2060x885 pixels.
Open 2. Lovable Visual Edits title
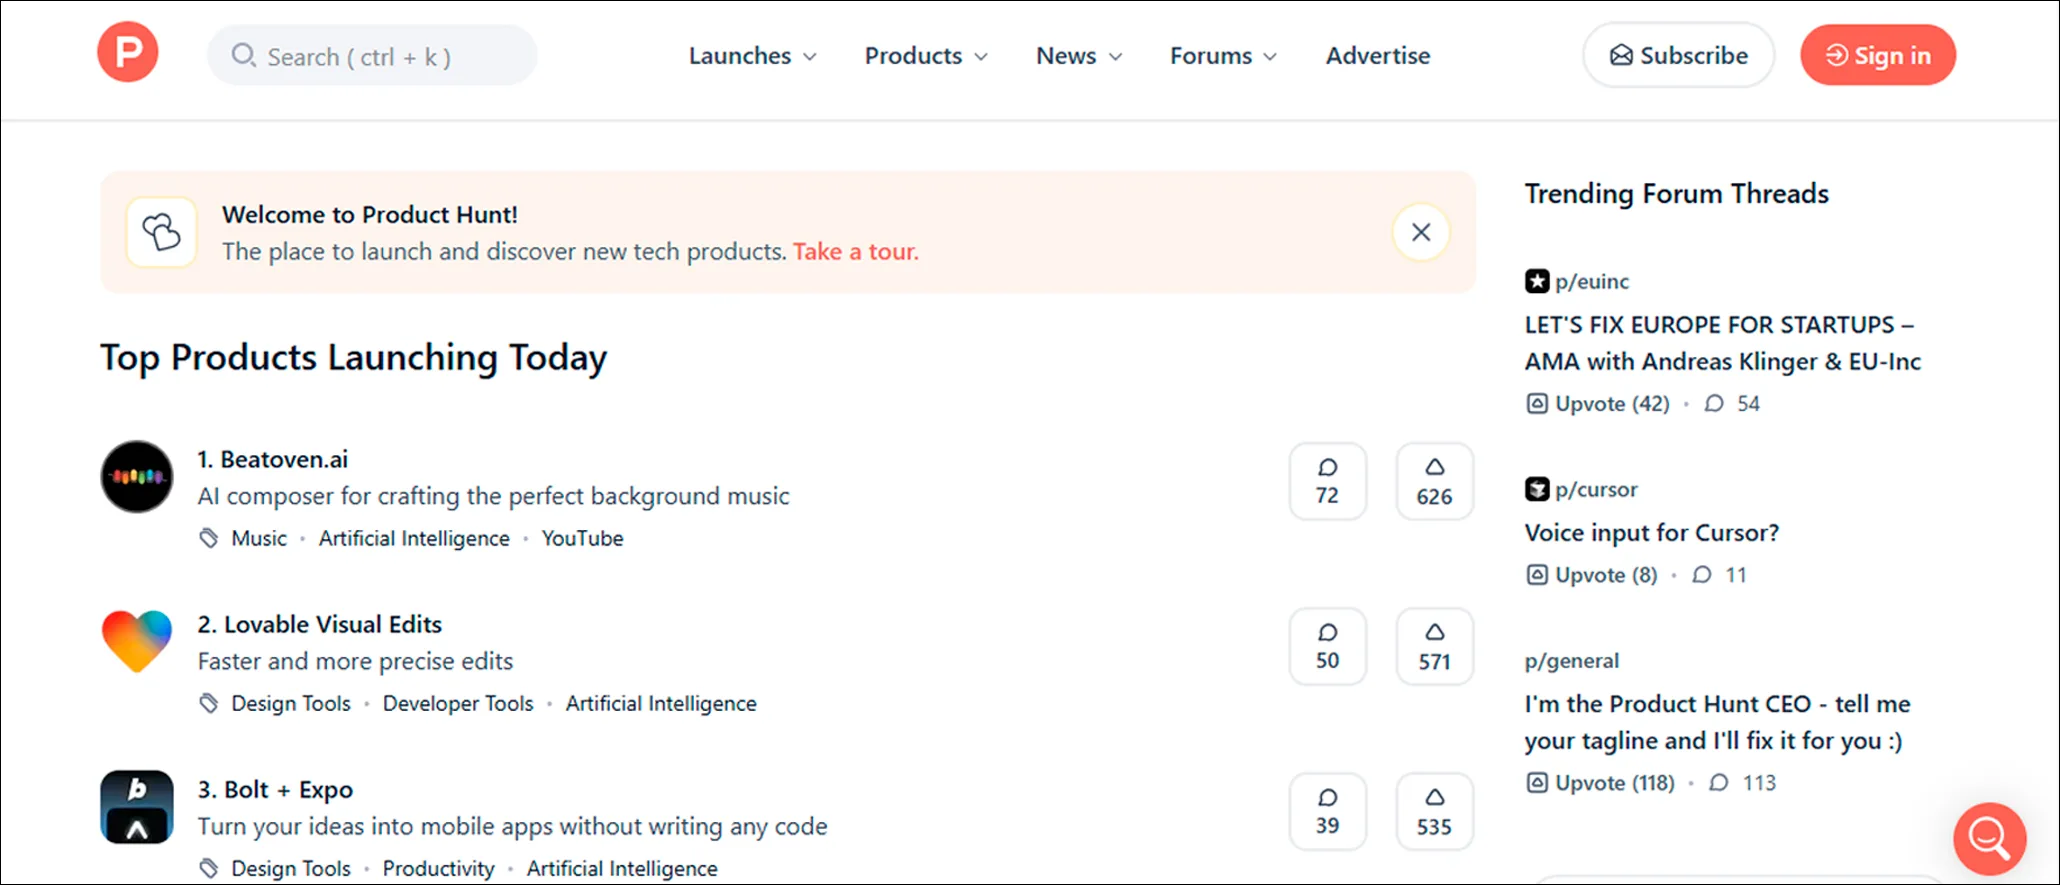(x=320, y=624)
